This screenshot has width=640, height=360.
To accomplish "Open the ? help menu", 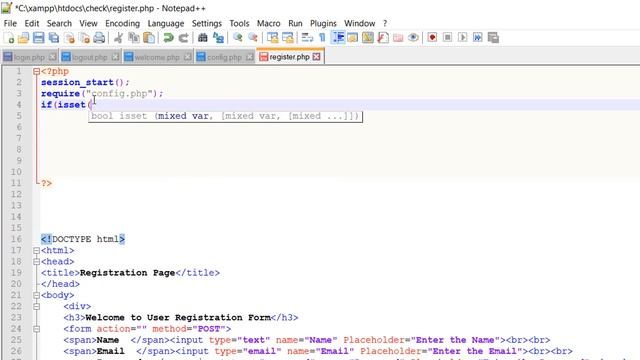I will [385, 23].
